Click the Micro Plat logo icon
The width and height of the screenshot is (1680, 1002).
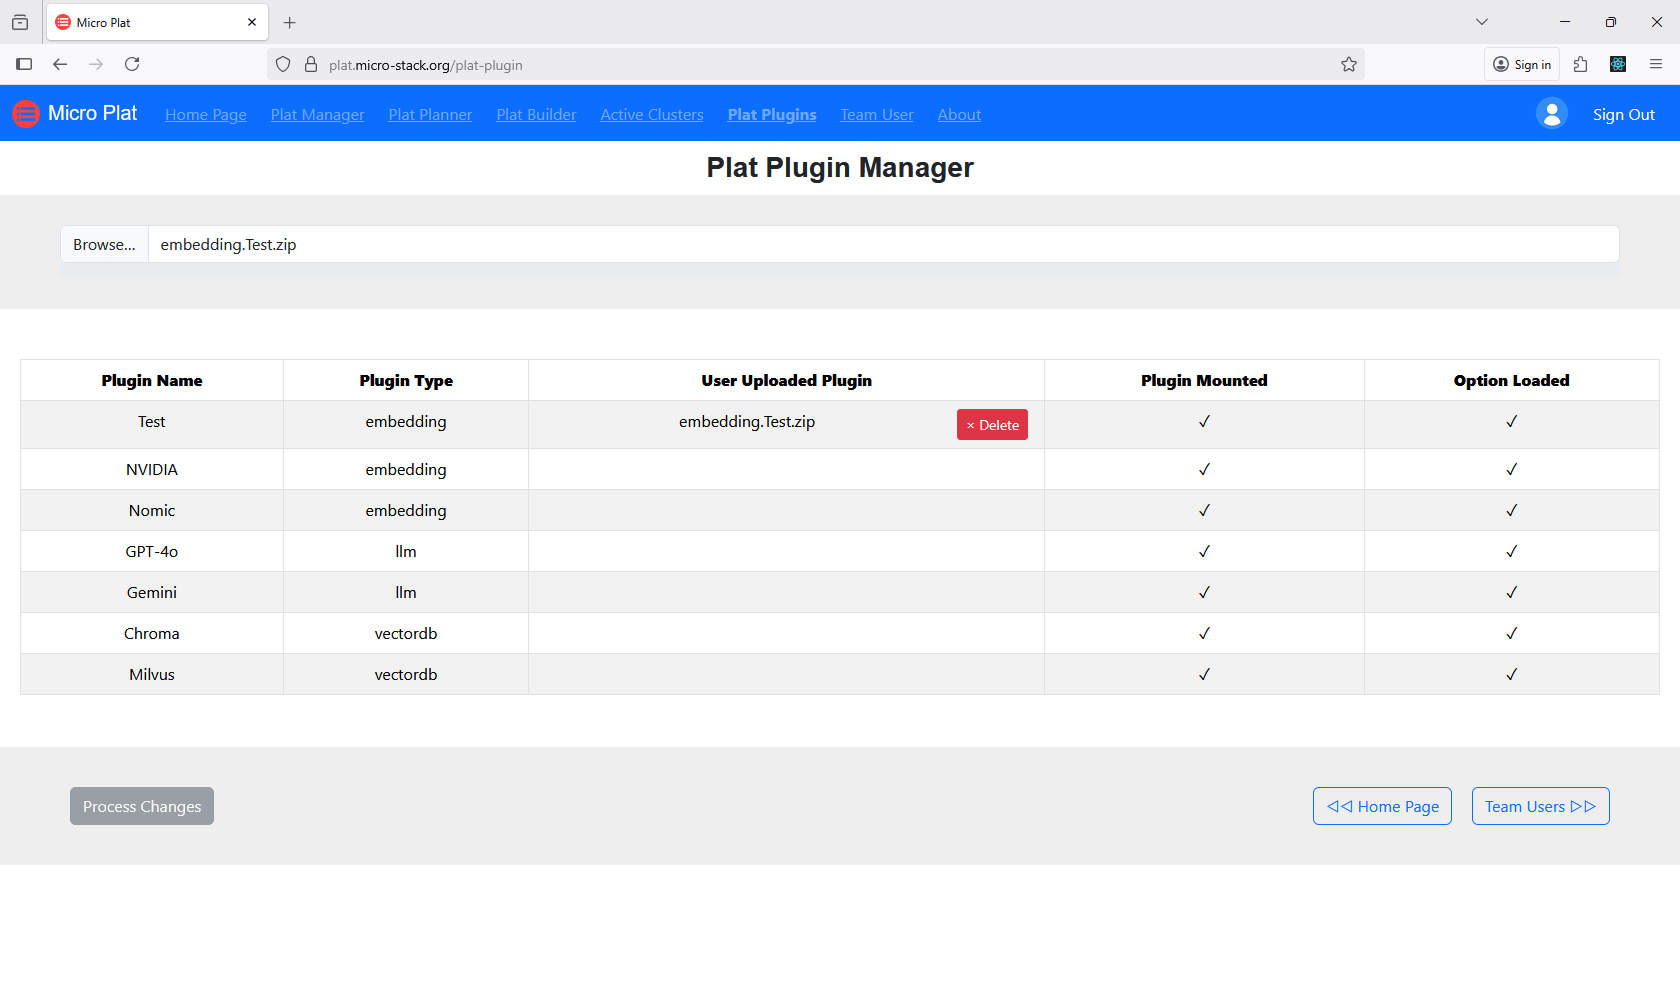click(26, 113)
